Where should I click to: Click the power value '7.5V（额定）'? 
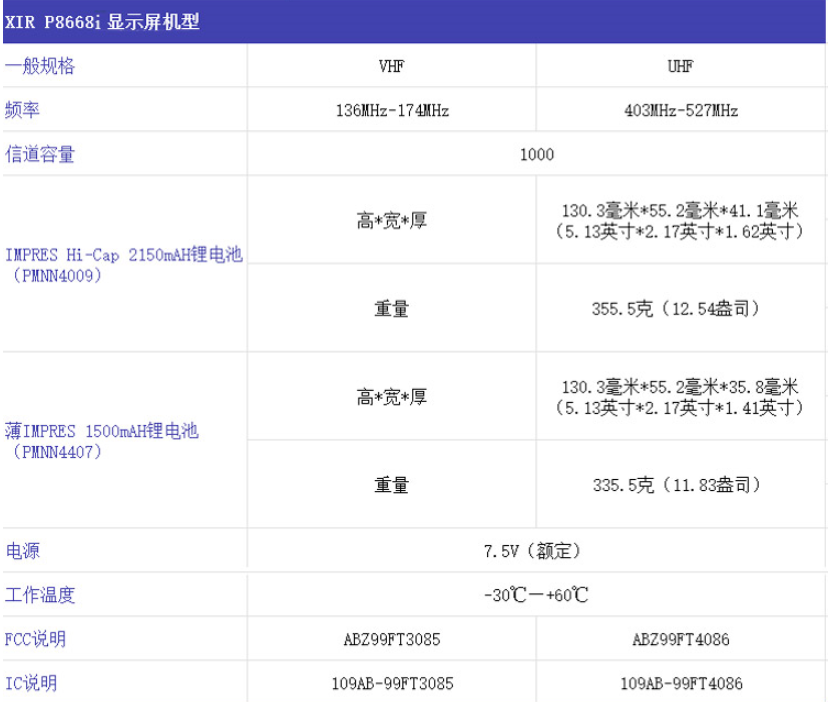(x=532, y=551)
